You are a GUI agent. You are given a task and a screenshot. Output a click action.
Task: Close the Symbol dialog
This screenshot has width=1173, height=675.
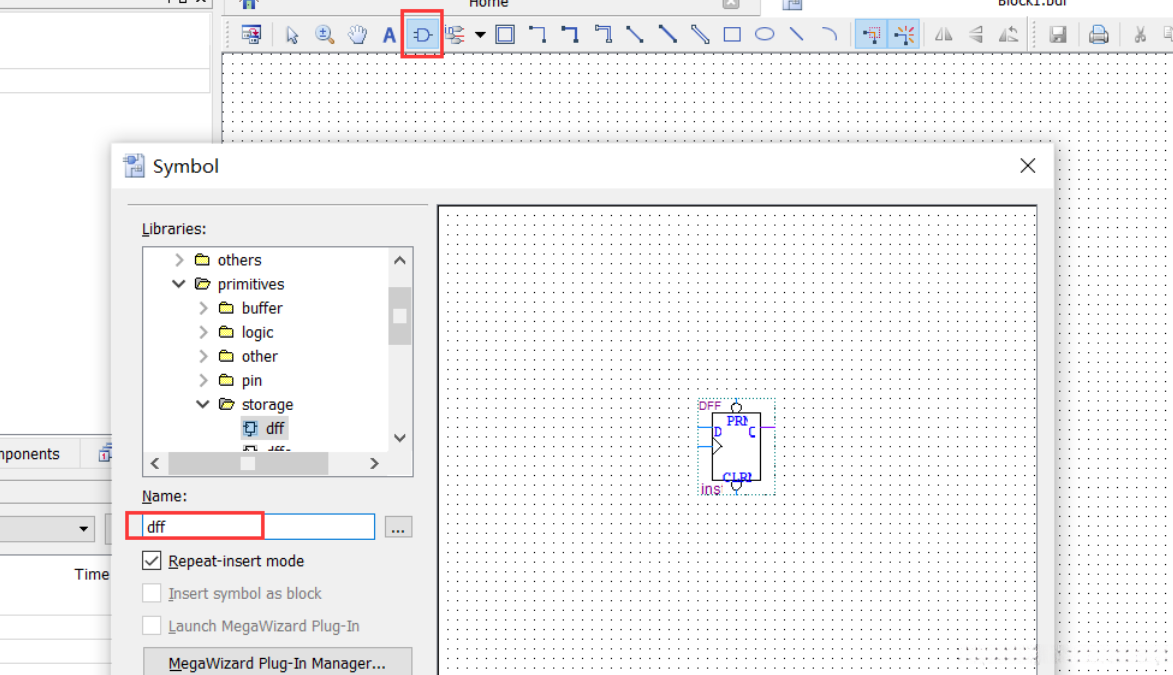coord(1028,166)
